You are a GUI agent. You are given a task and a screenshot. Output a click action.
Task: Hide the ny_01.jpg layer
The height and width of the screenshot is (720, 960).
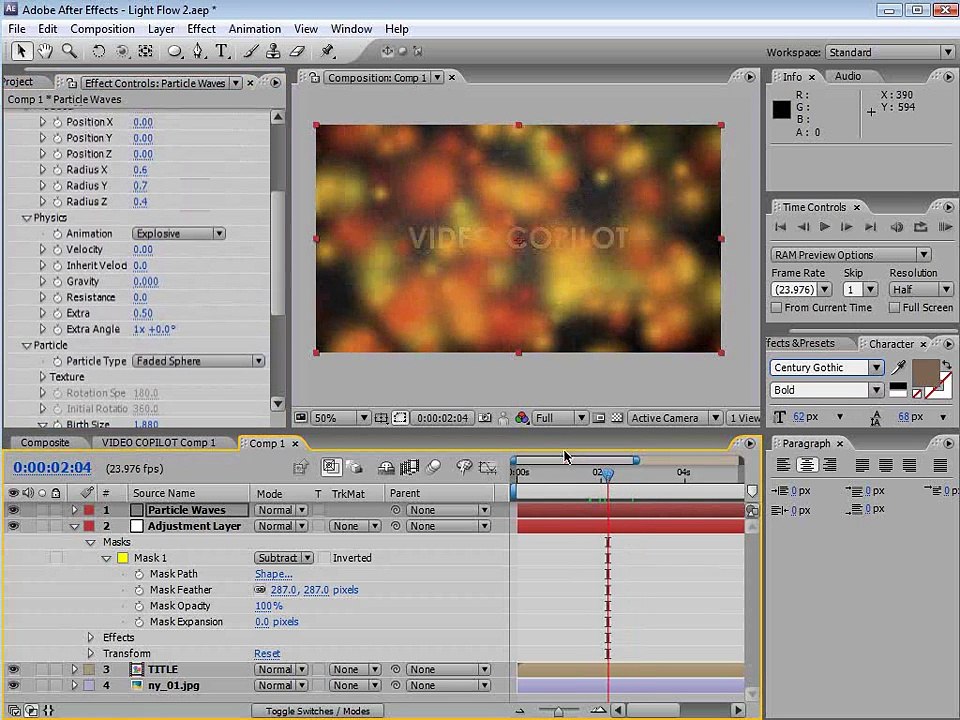[13, 685]
